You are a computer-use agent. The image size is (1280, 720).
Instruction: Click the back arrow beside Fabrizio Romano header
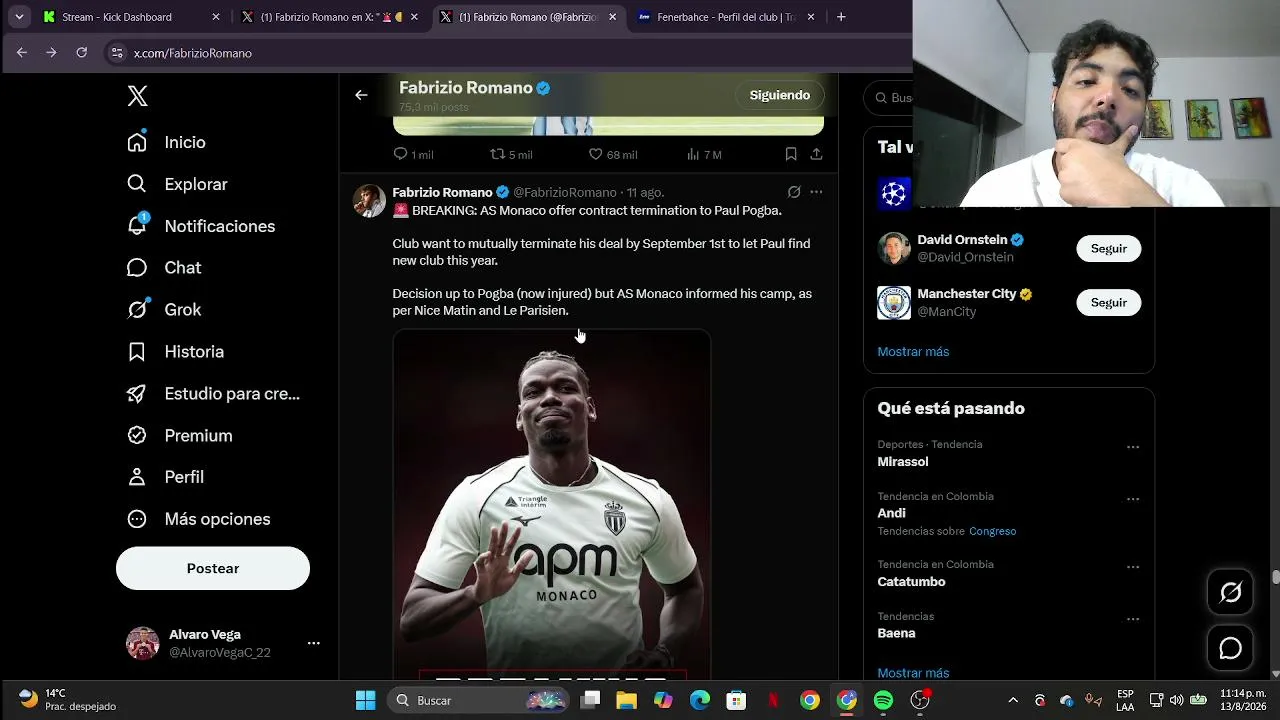point(361,95)
